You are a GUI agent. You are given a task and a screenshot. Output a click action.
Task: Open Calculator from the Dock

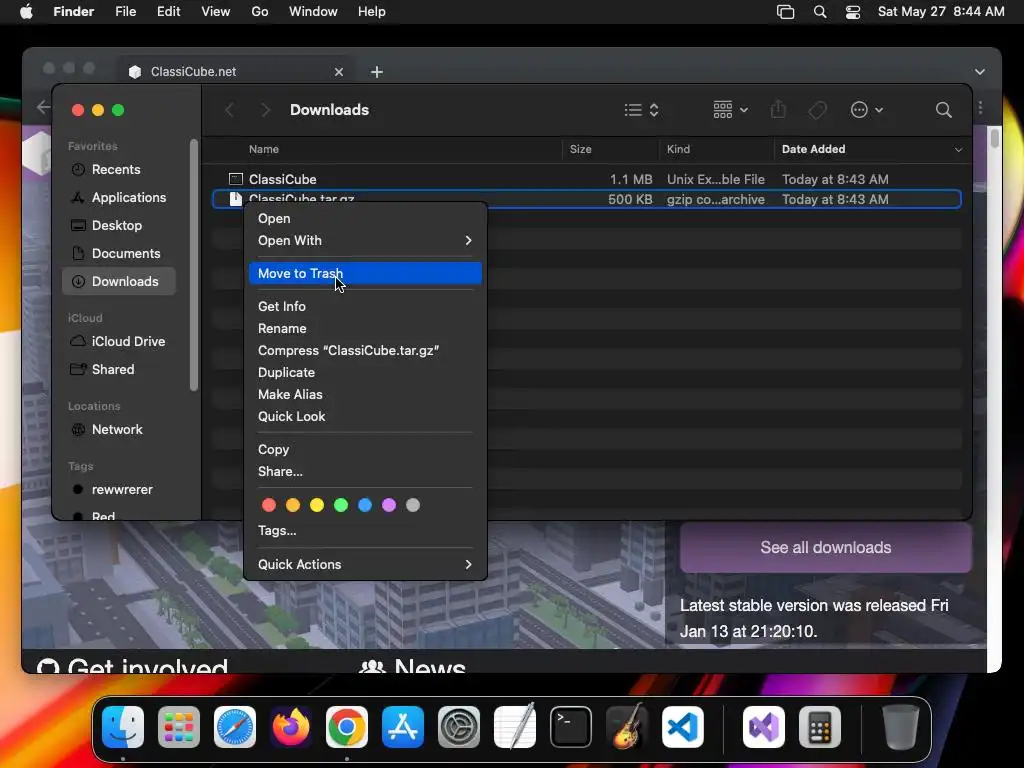click(x=820, y=727)
